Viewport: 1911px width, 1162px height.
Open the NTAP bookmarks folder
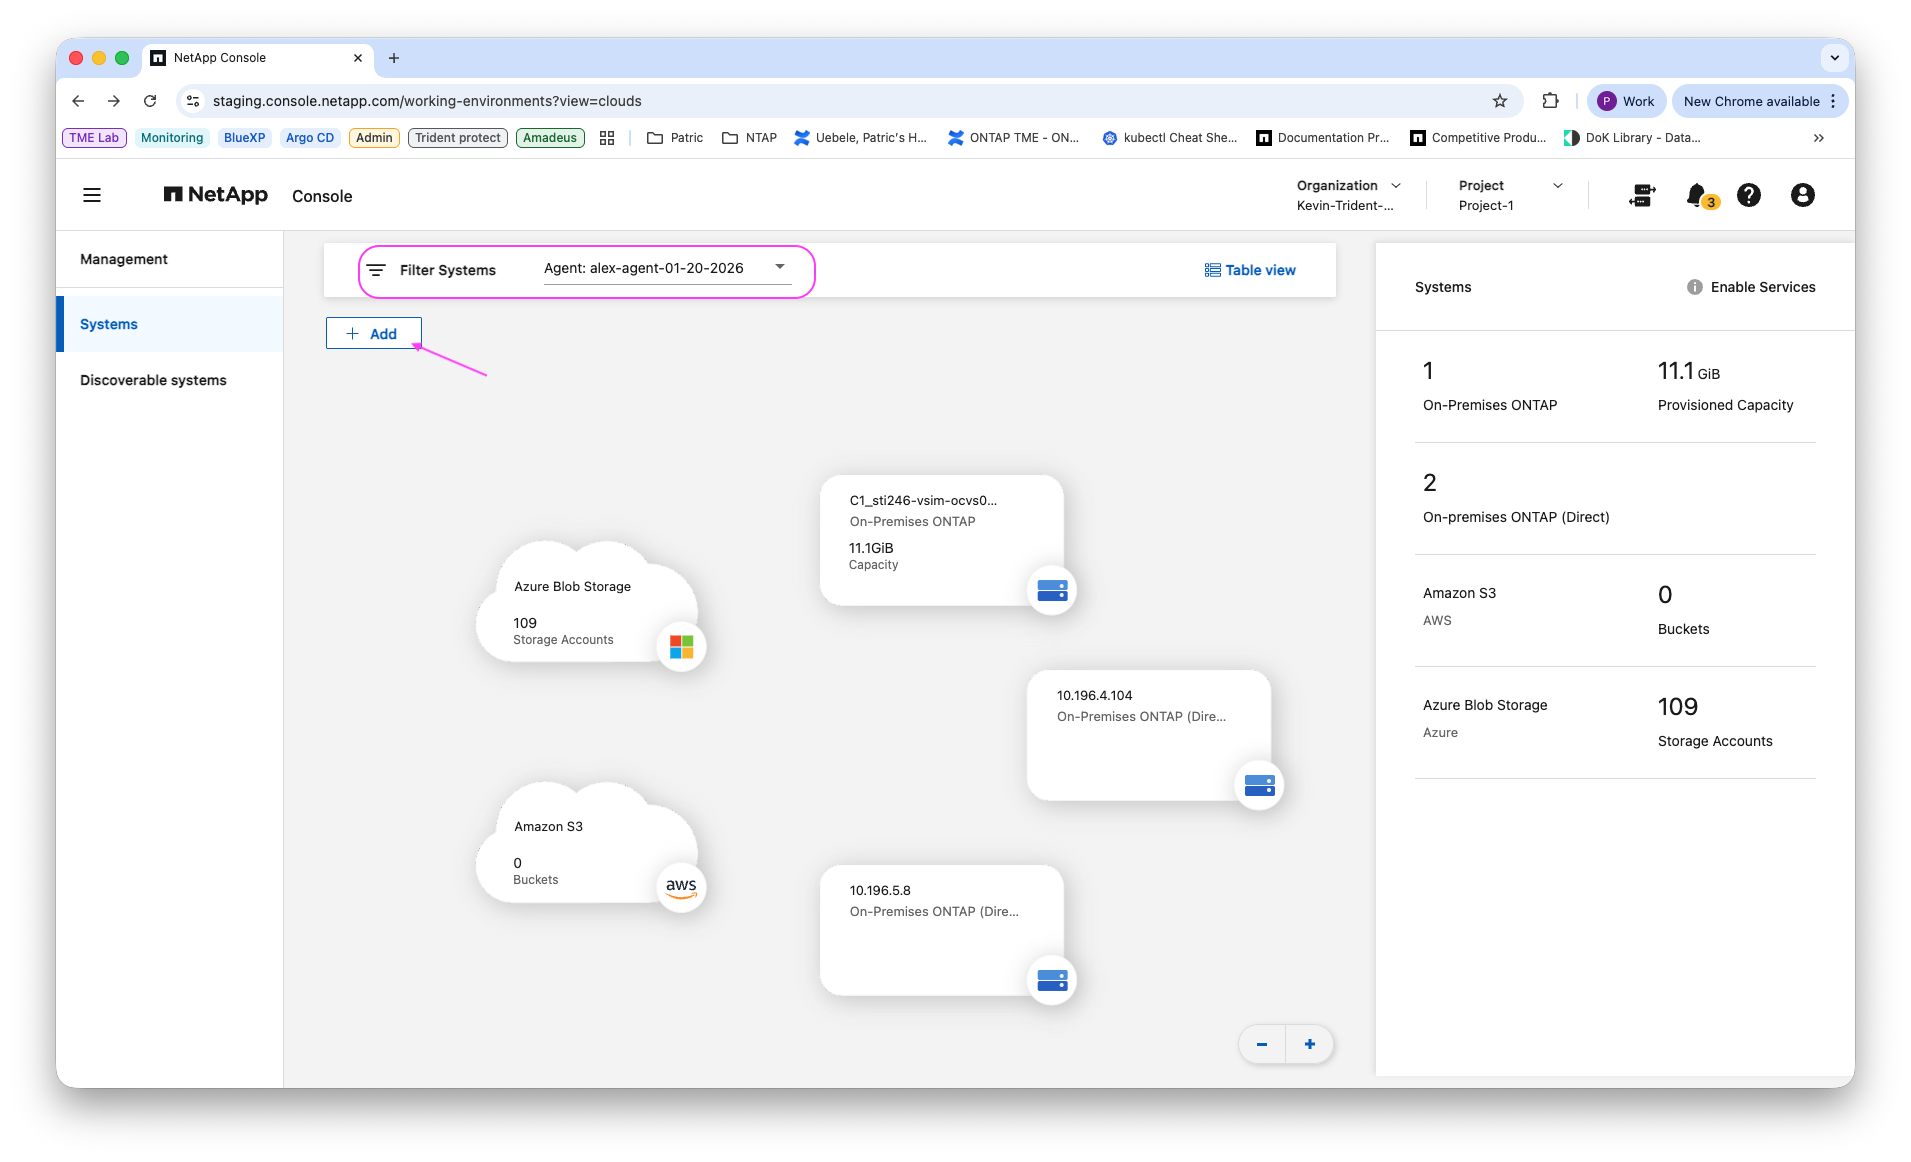click(x=749, y=138)
